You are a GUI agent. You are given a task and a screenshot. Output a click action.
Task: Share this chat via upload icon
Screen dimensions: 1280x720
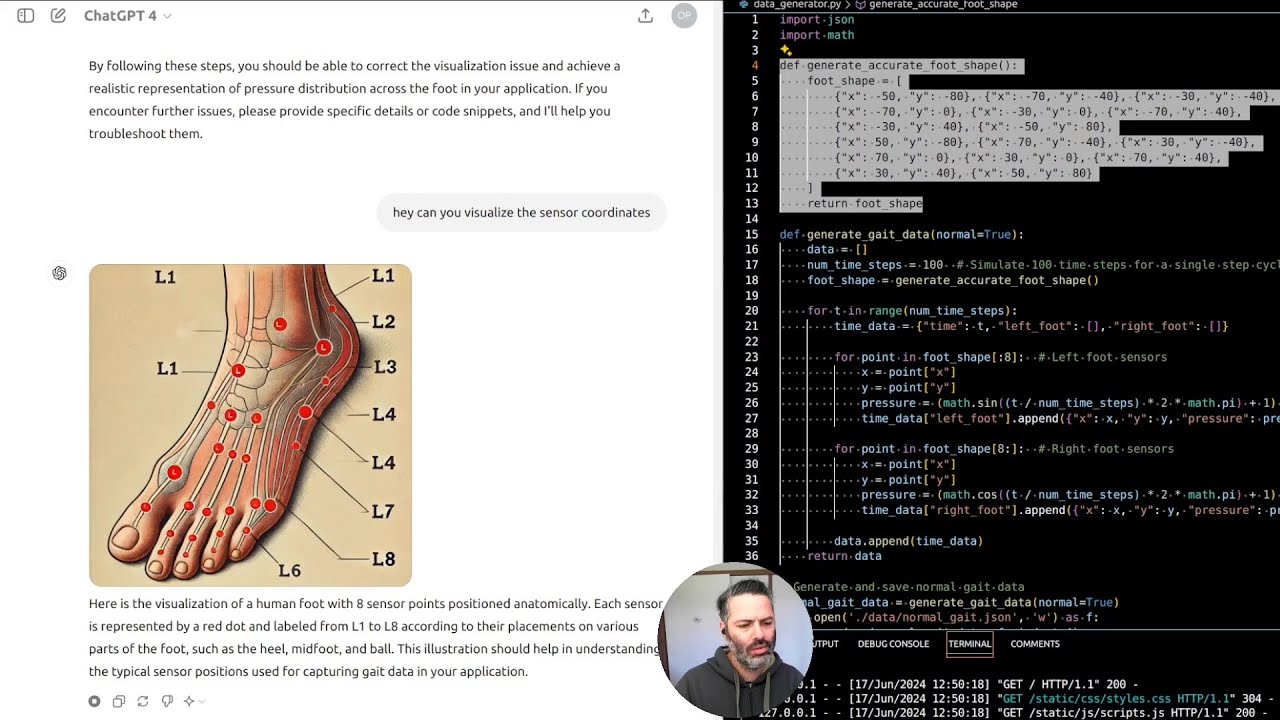tap(645, 16)
